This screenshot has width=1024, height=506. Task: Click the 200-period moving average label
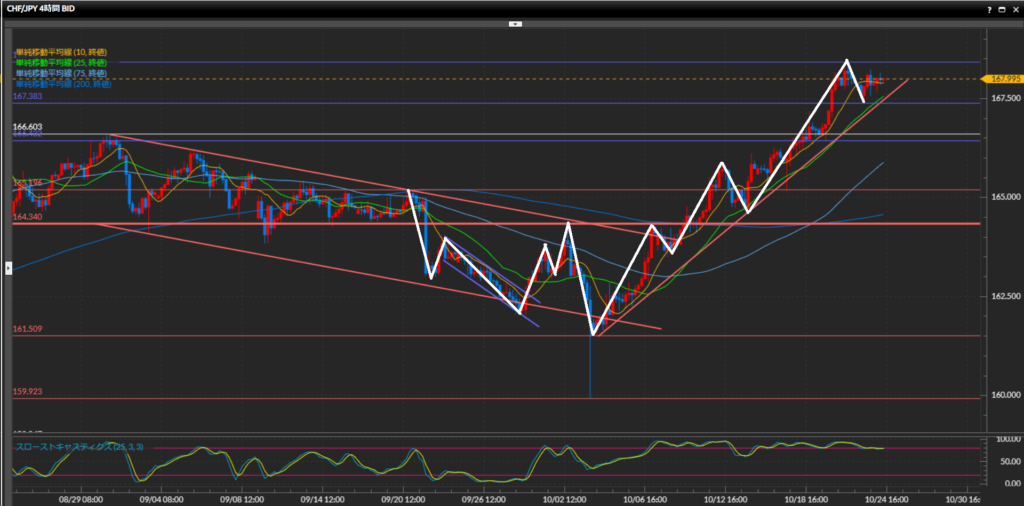coord(62,84)
